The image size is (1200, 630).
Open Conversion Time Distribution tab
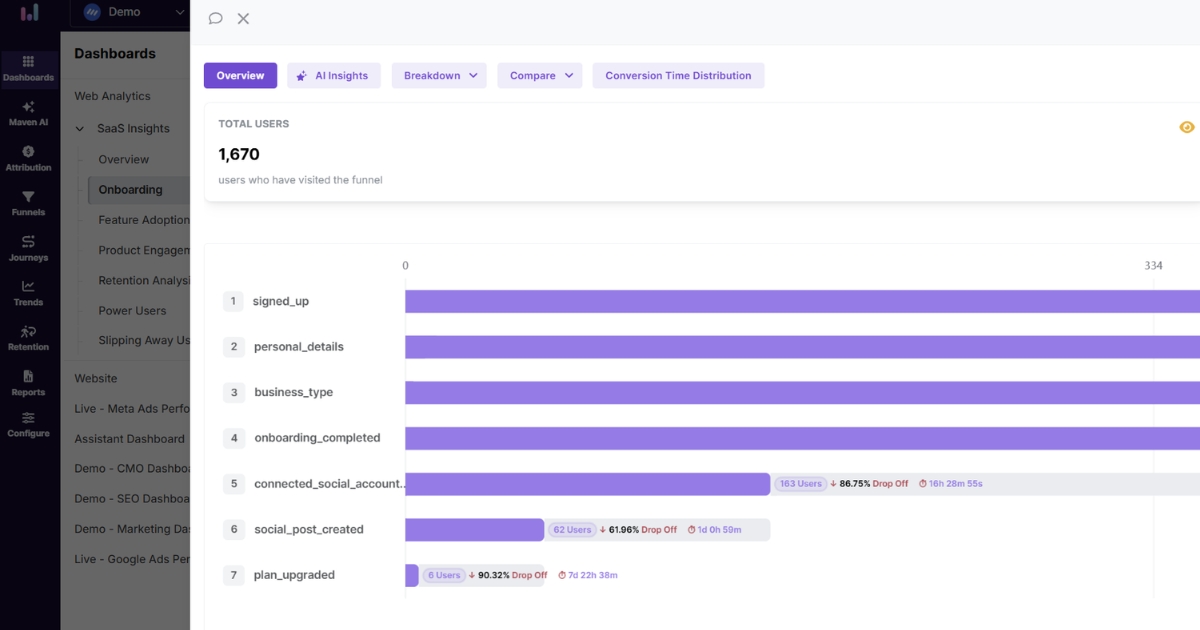click(678, 75)
